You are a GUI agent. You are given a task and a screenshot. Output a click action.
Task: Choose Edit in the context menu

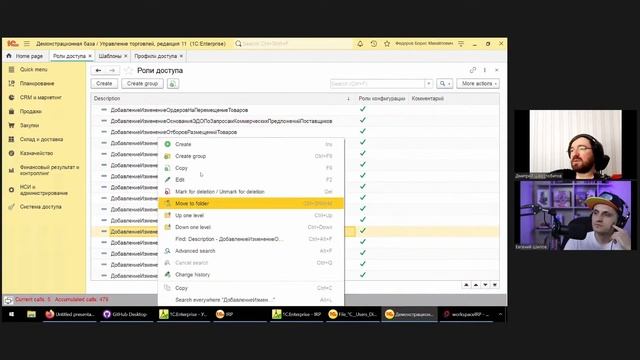[x=251, y=180]
